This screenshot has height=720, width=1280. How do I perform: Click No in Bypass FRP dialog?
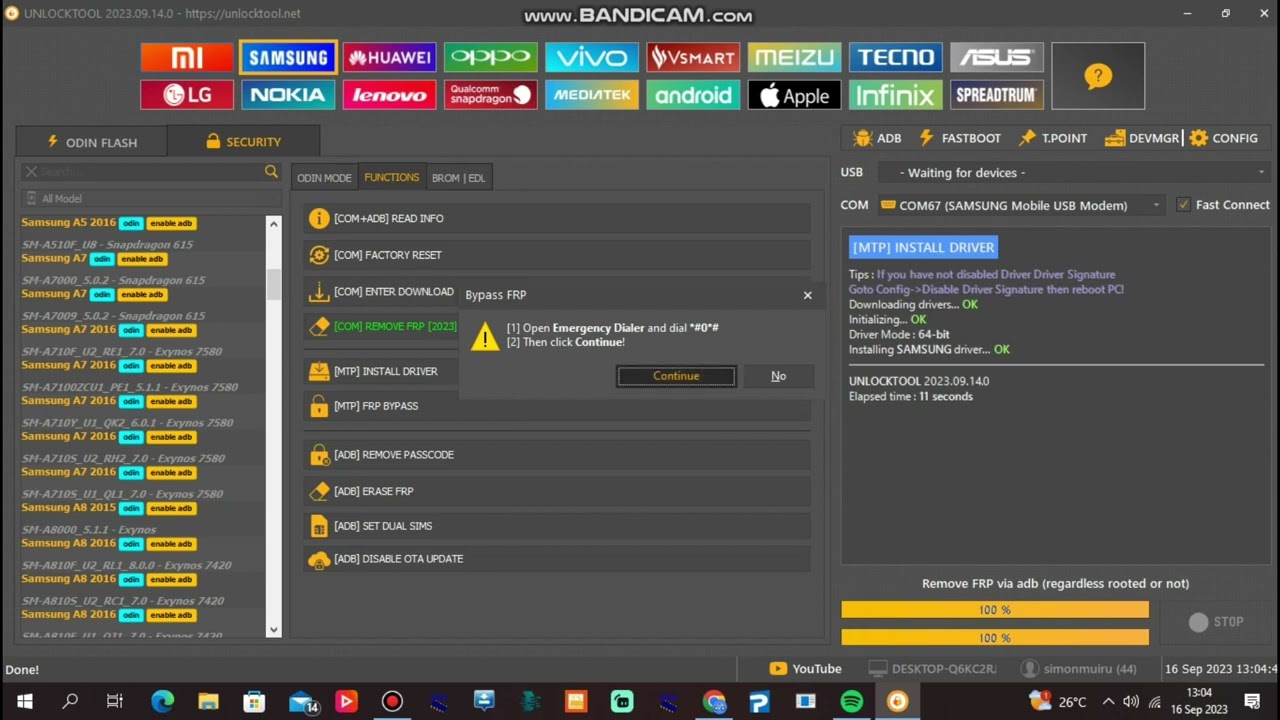[778, 376]
